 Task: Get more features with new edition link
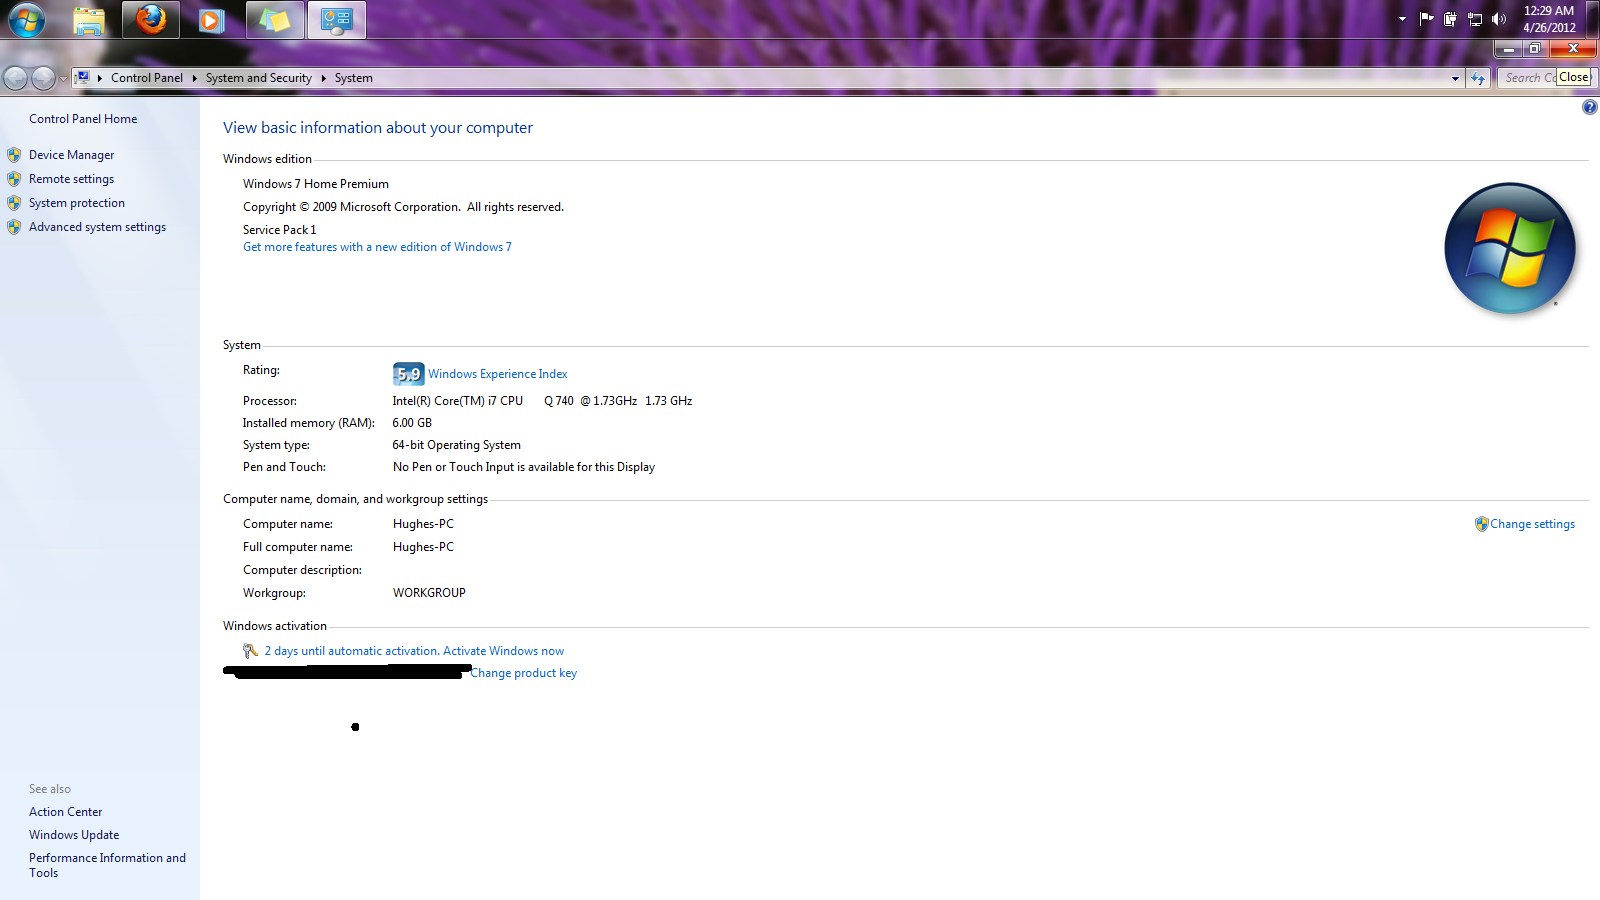(377, 247)
